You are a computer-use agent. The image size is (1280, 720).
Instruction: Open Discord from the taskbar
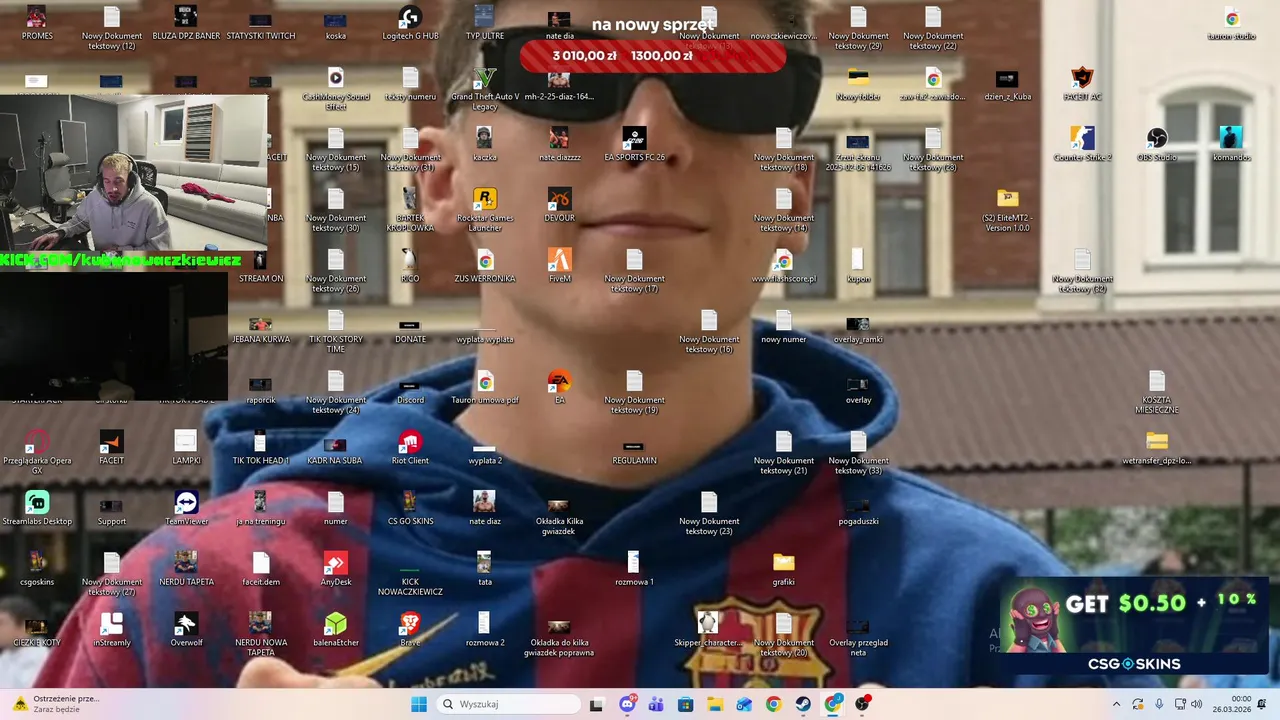point(627,704)
